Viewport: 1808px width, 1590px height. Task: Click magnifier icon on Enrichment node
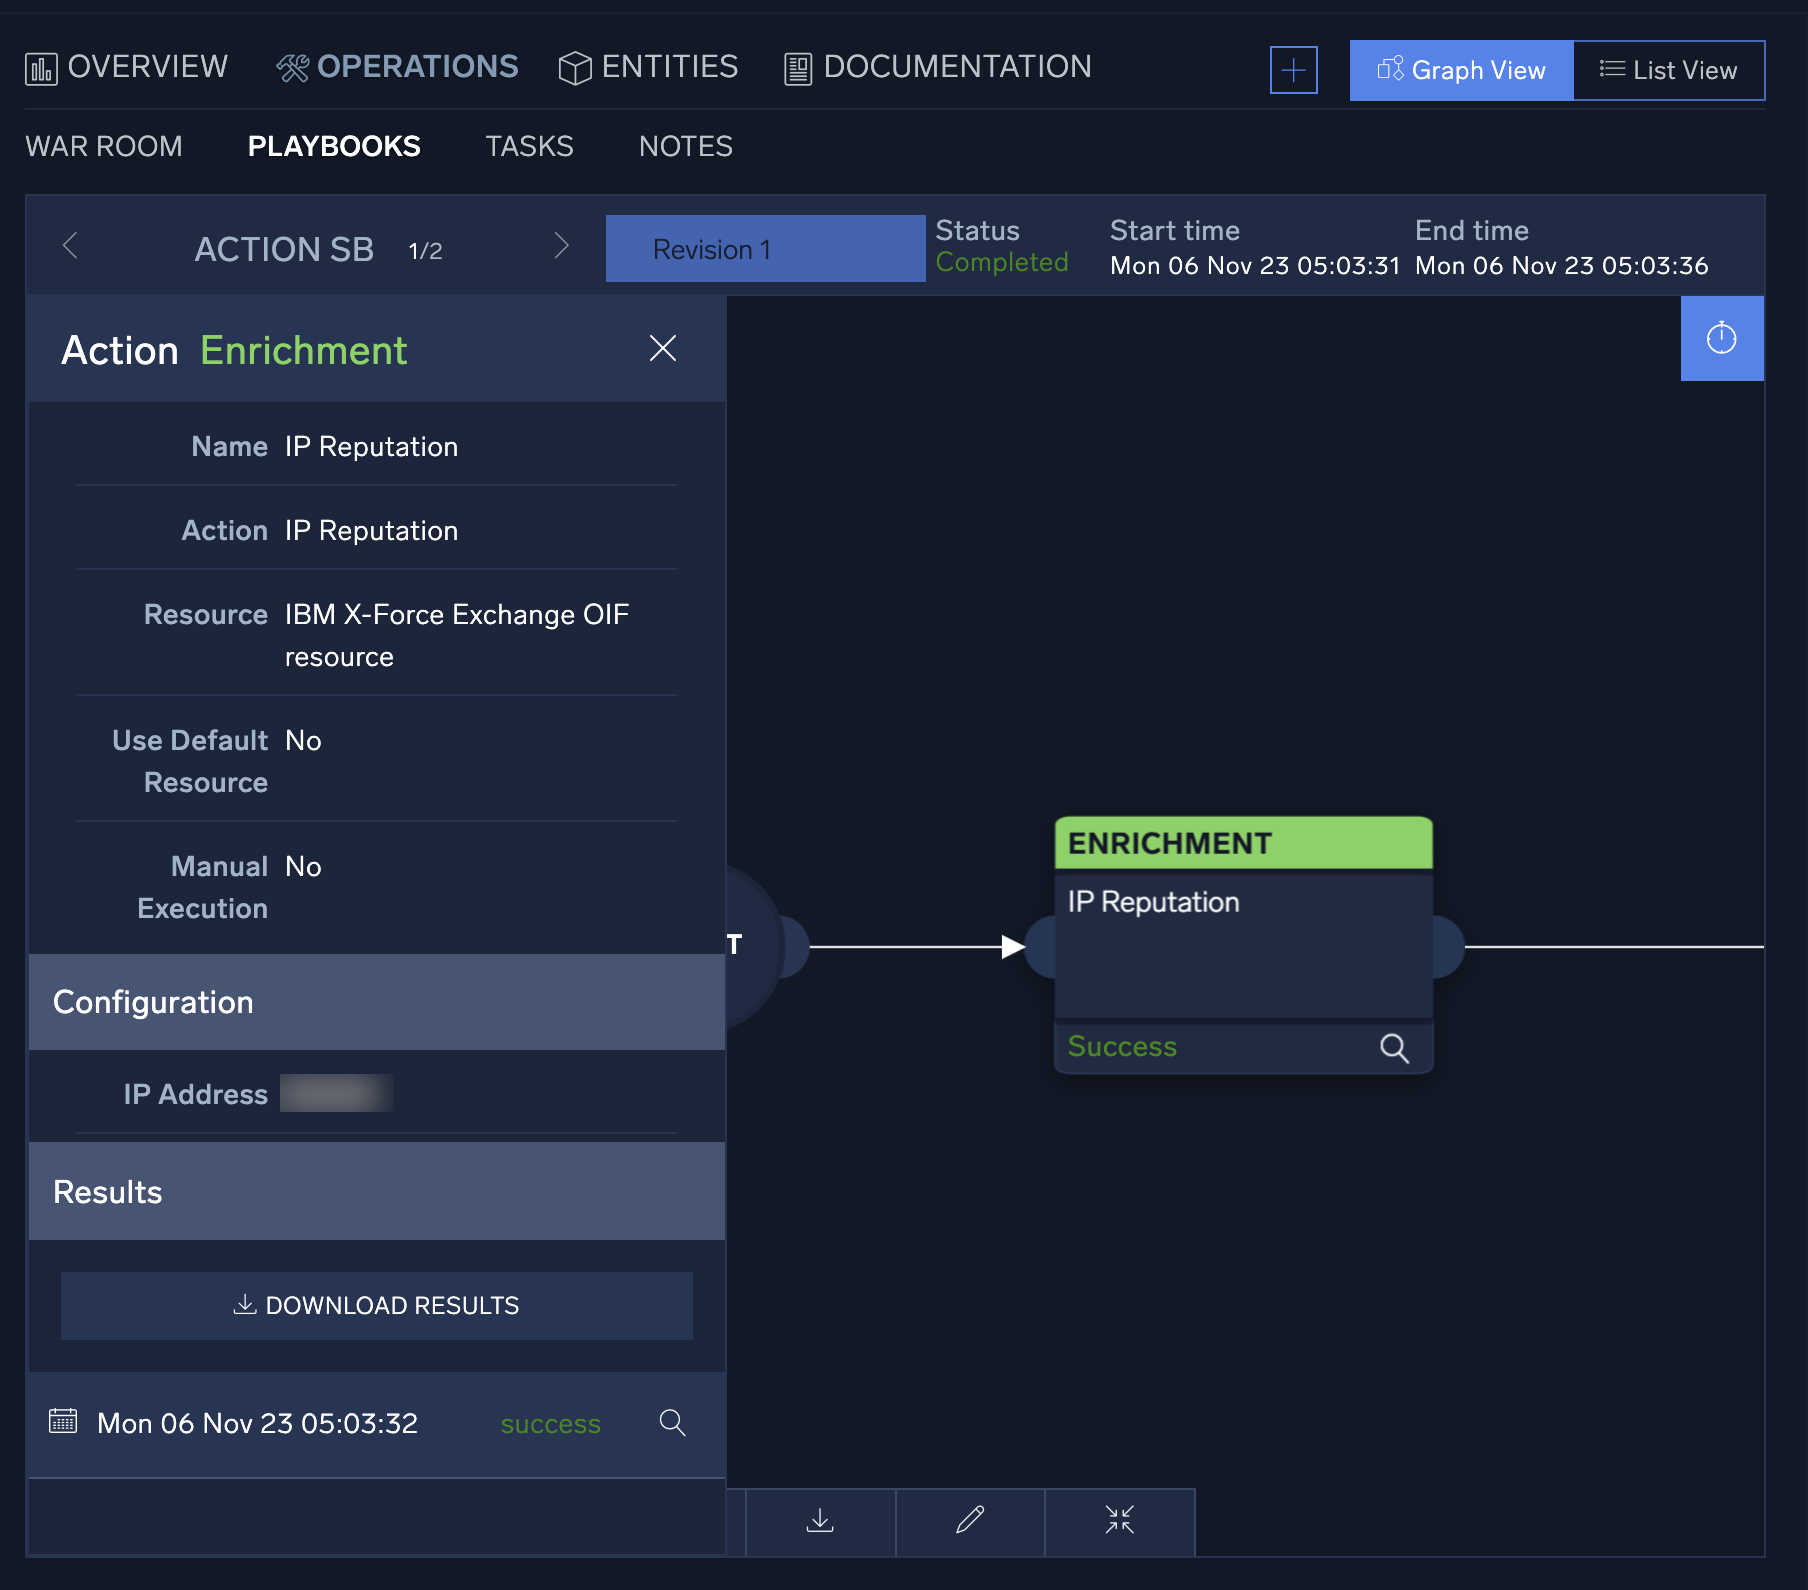[1394, 1047]
